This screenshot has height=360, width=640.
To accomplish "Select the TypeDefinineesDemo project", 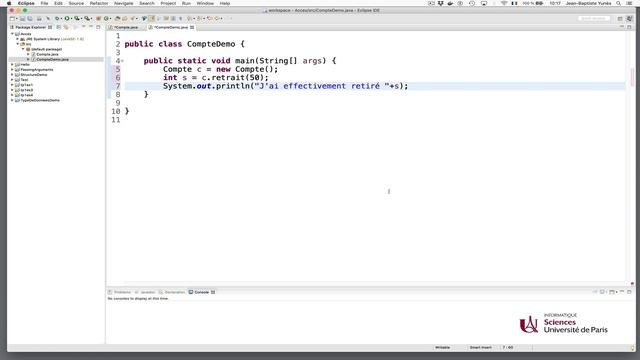I will click(x=40, y=100).
